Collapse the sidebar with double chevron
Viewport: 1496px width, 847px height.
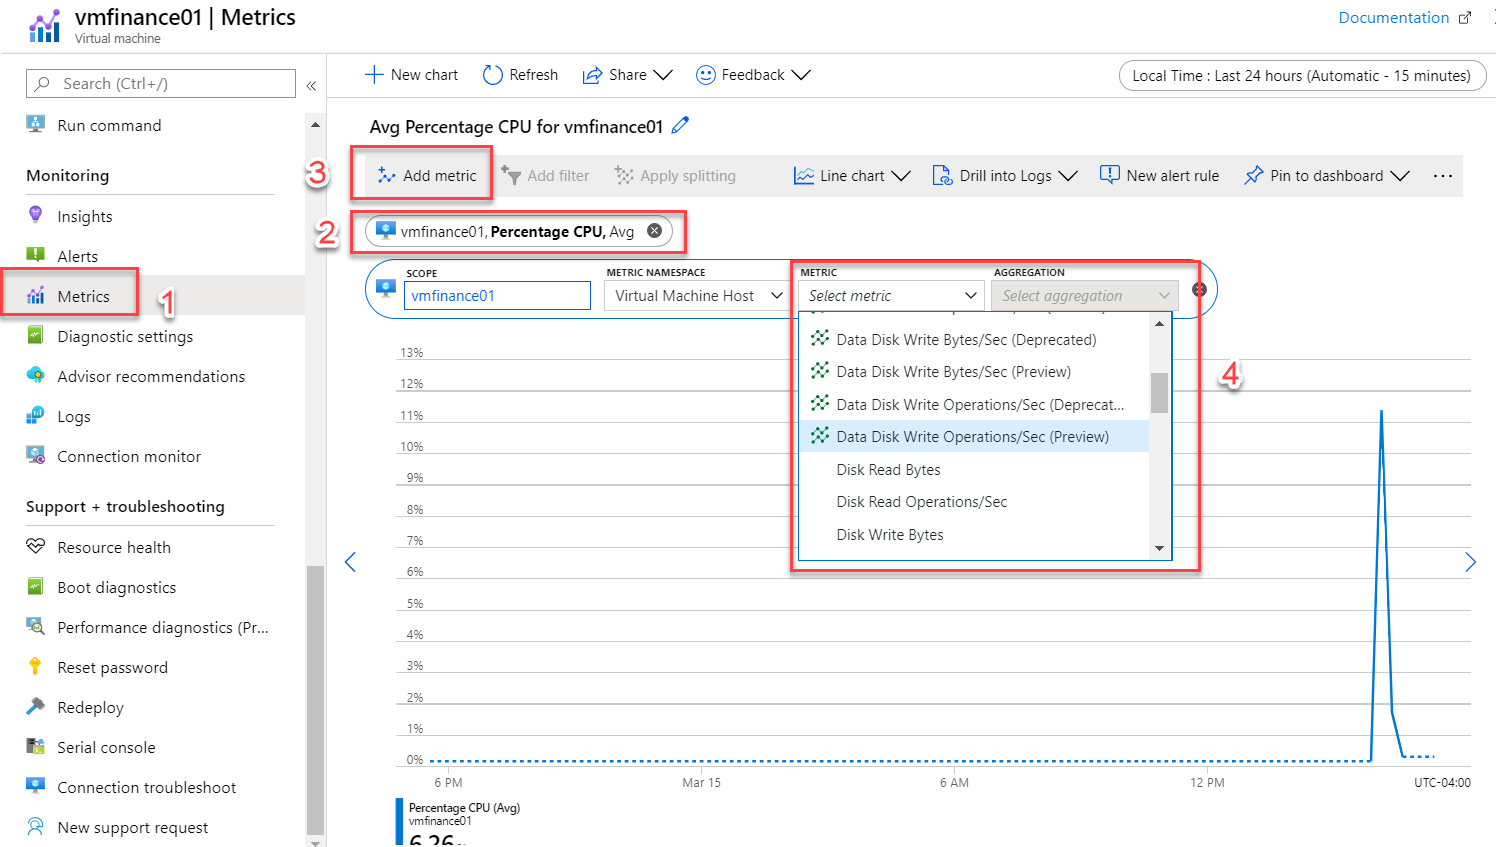[x=311, y=86]
